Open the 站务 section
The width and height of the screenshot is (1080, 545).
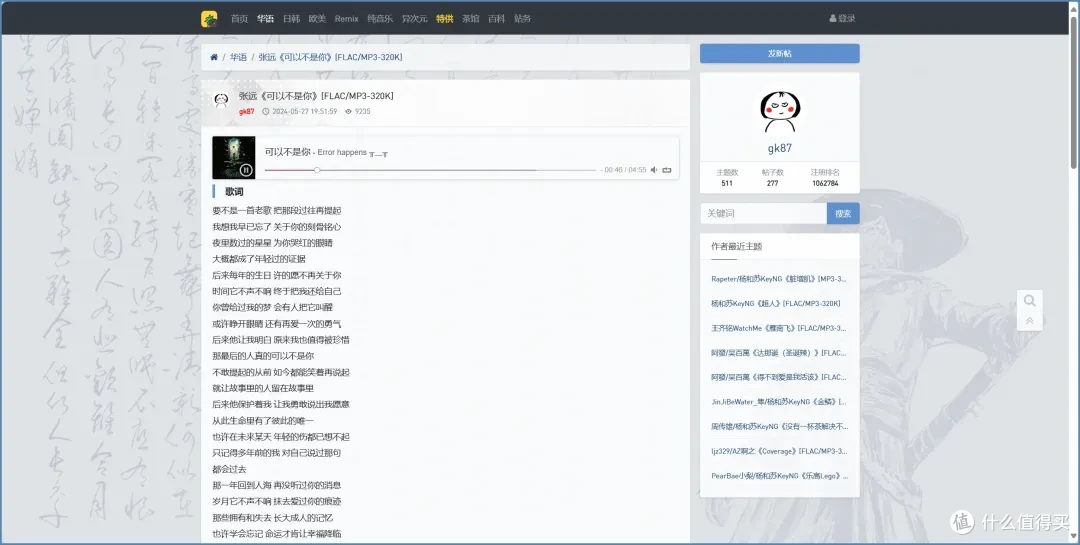click(x=522, y=19)
